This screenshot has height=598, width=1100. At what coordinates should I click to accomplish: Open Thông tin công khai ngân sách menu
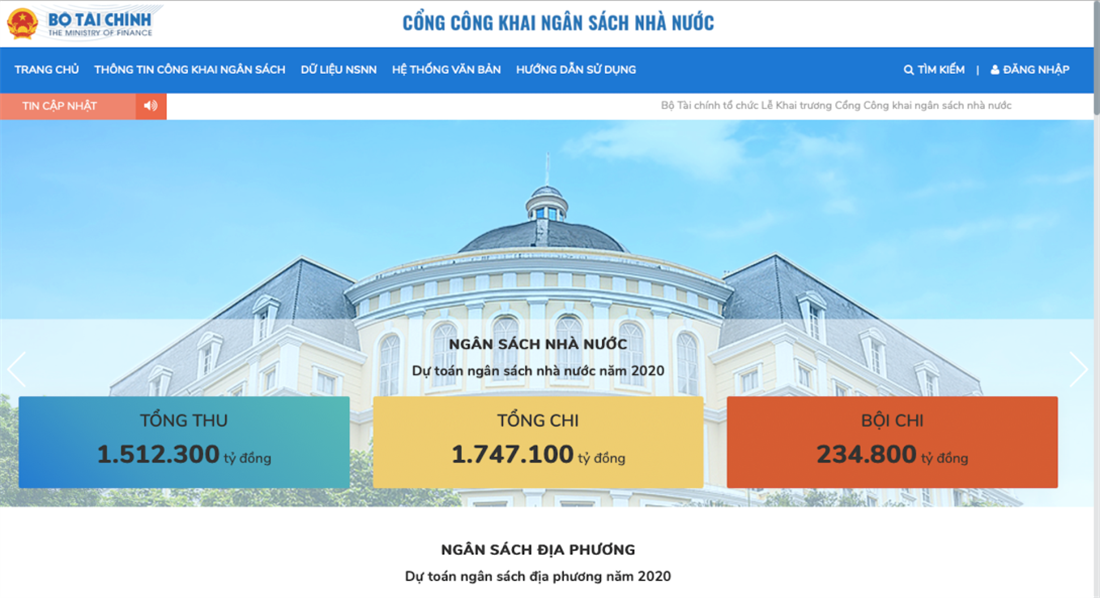(x=189, y=69)
